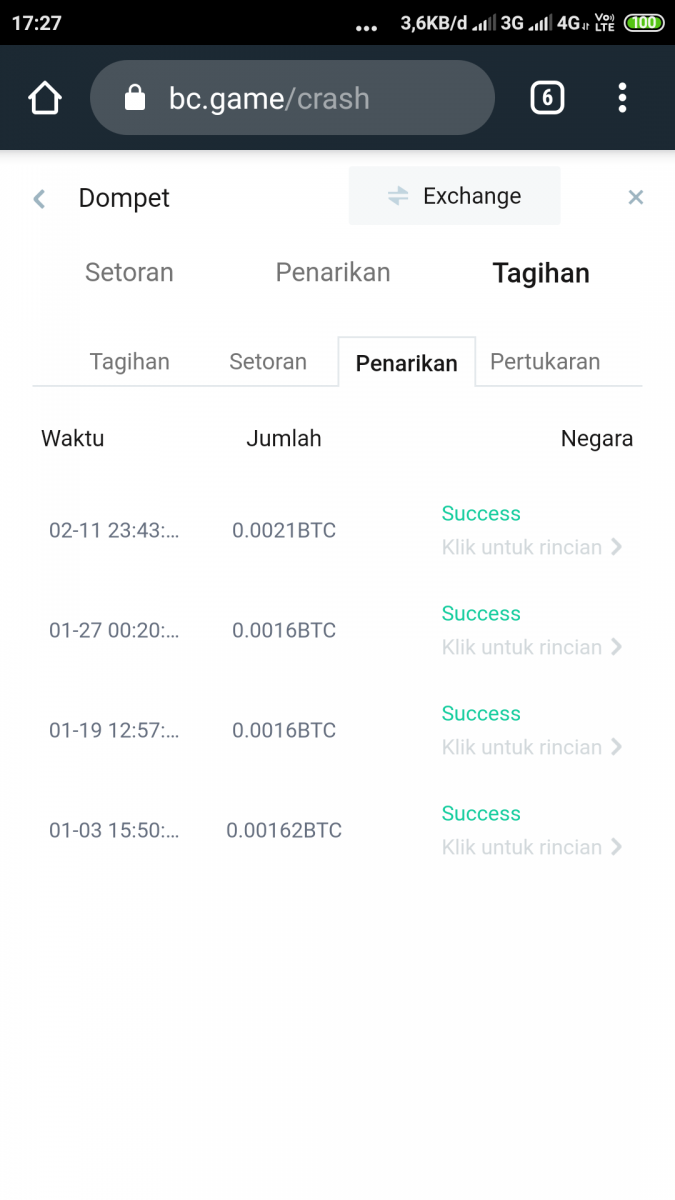The image size is (675, 1200).
Task: Click the Exchange button
Action: click(455, 196)
